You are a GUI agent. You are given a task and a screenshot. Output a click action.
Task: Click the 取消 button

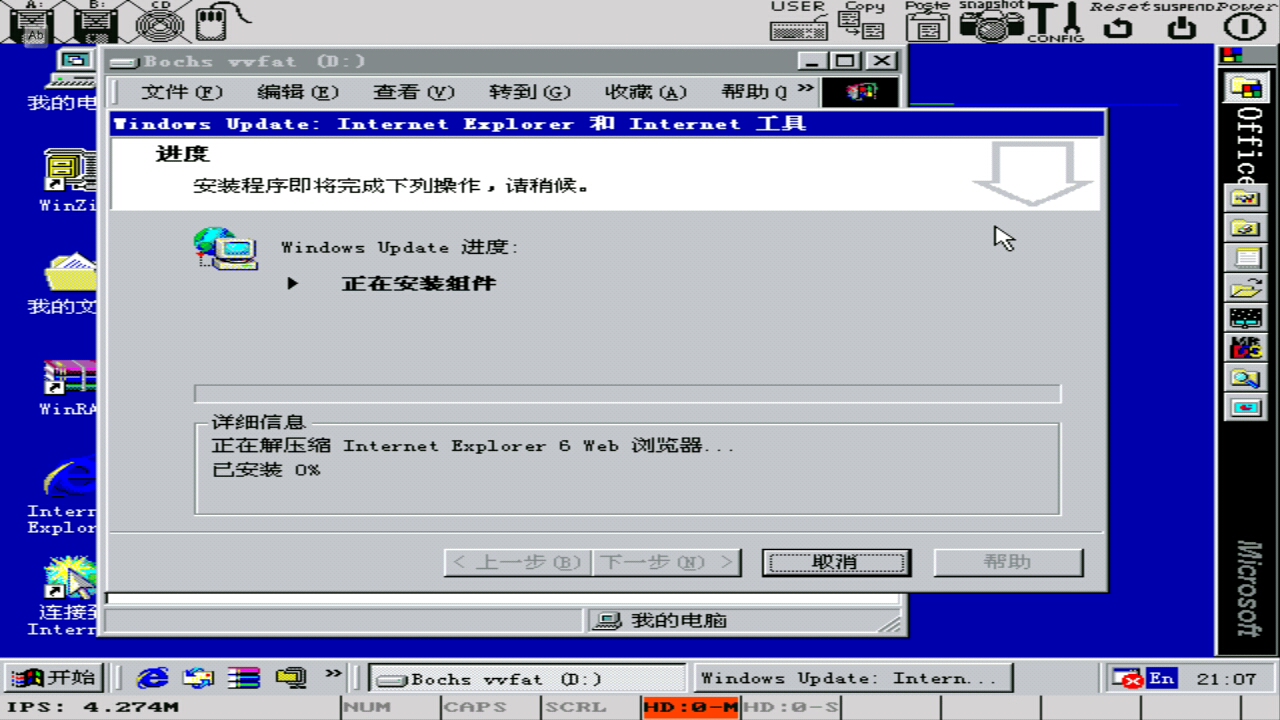tap(836, 562)
